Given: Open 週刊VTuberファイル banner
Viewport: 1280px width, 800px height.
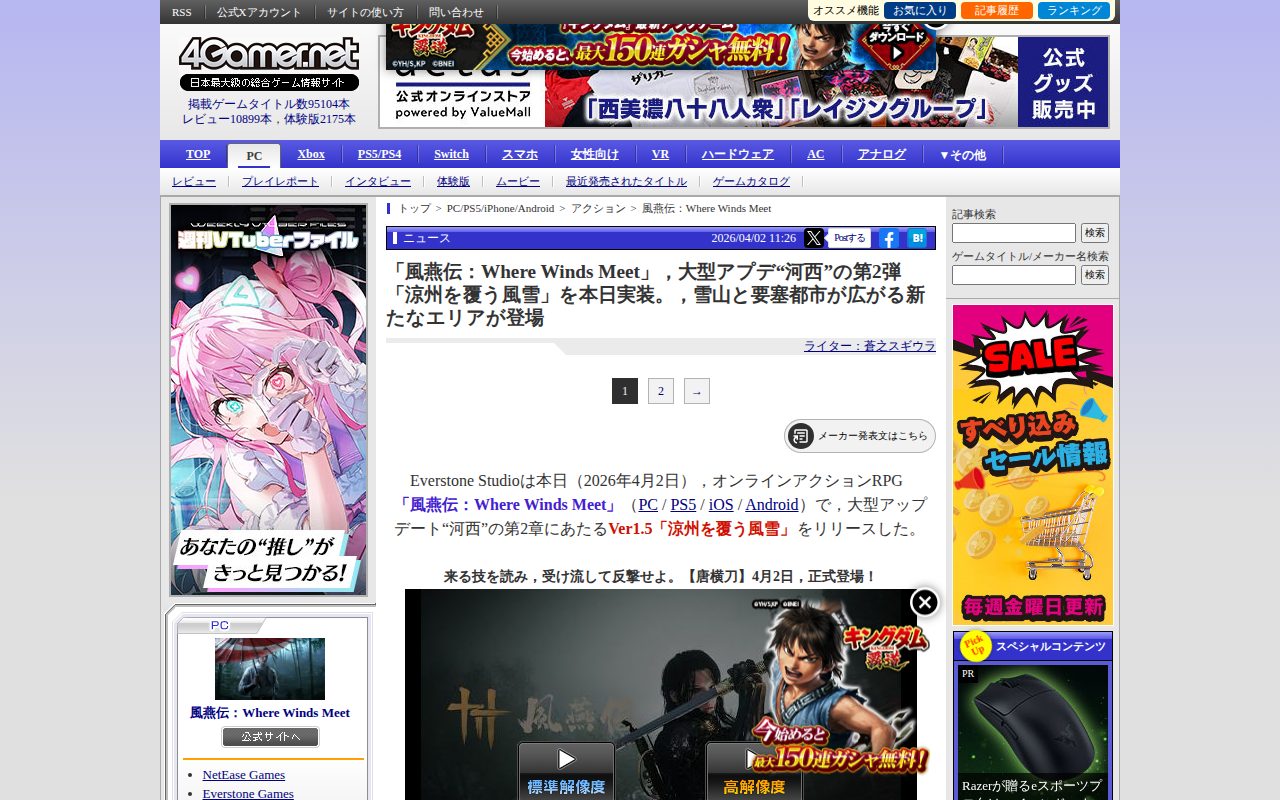Looking at the screenshot, I should (x=269, y=400).
